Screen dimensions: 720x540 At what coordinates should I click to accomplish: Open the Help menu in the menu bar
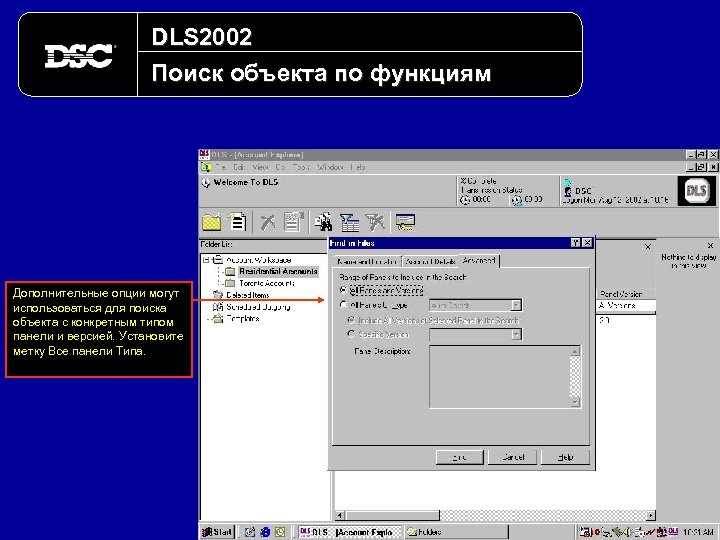tap(357, 167)
